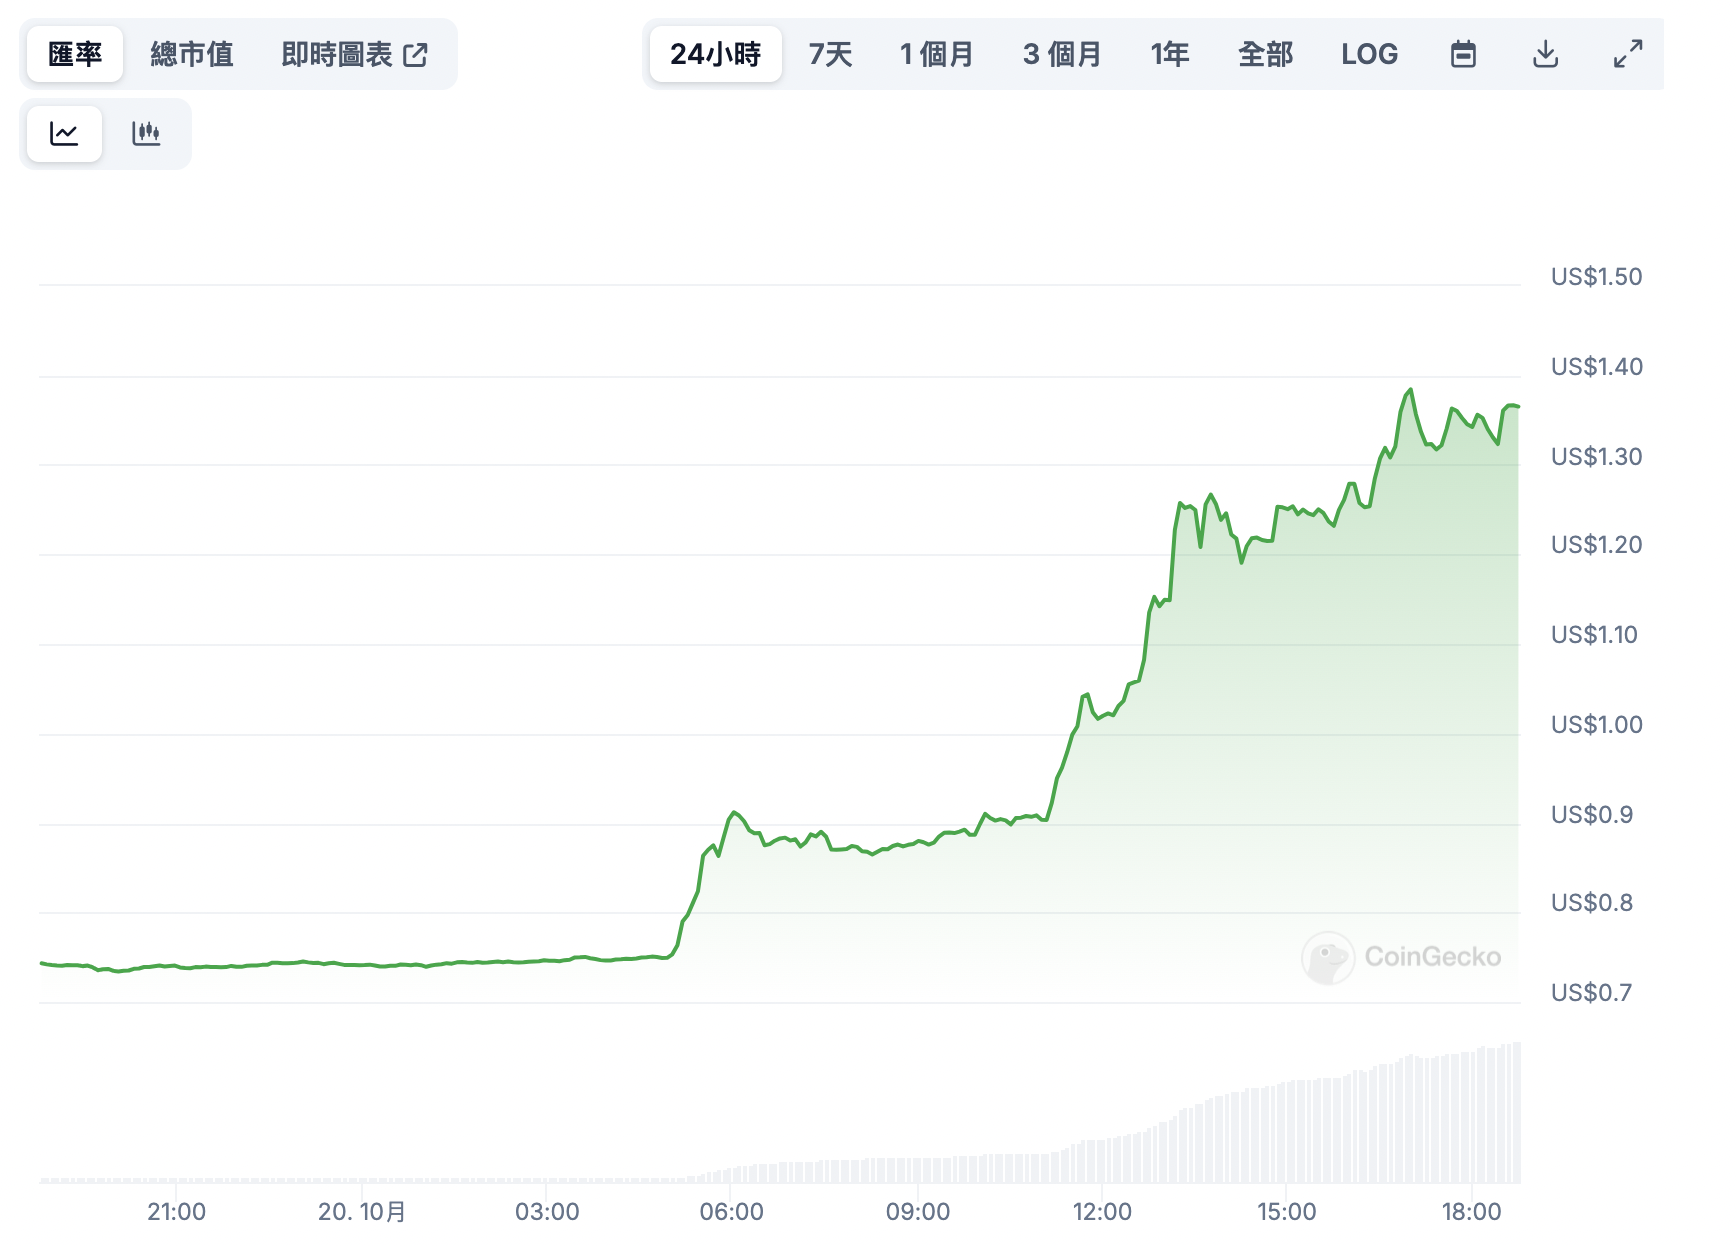
Task: Click the 12:00 marker on time axis
Action: [1102, 1211]
